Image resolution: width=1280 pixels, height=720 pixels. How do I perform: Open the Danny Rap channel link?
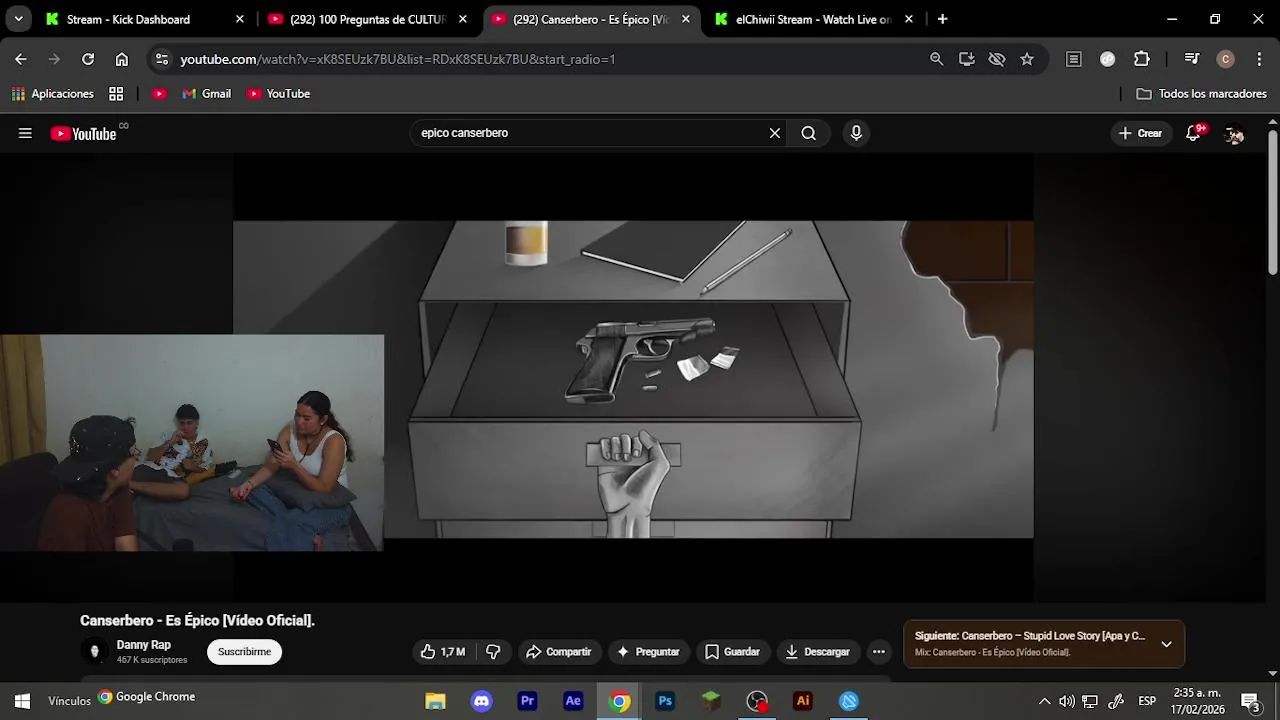pyautogui.click(x=144, y=645)
